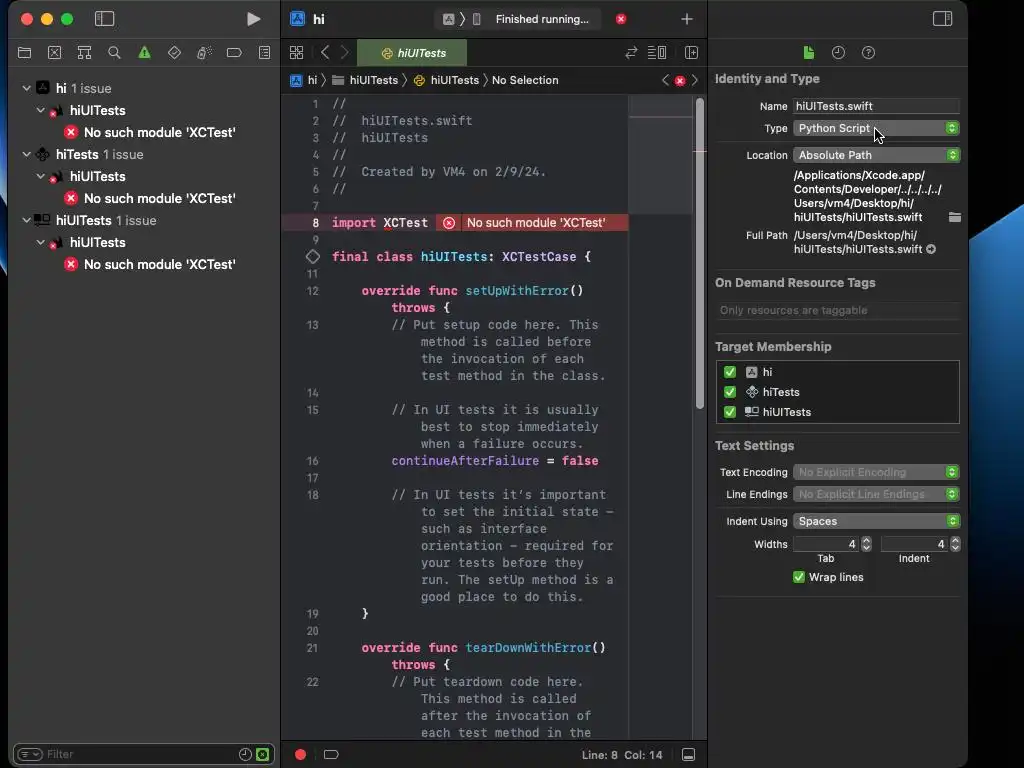1024x768 pixels.
Task: Click the test diamond beside class hiUITests
Action: (x=313, y=257)
